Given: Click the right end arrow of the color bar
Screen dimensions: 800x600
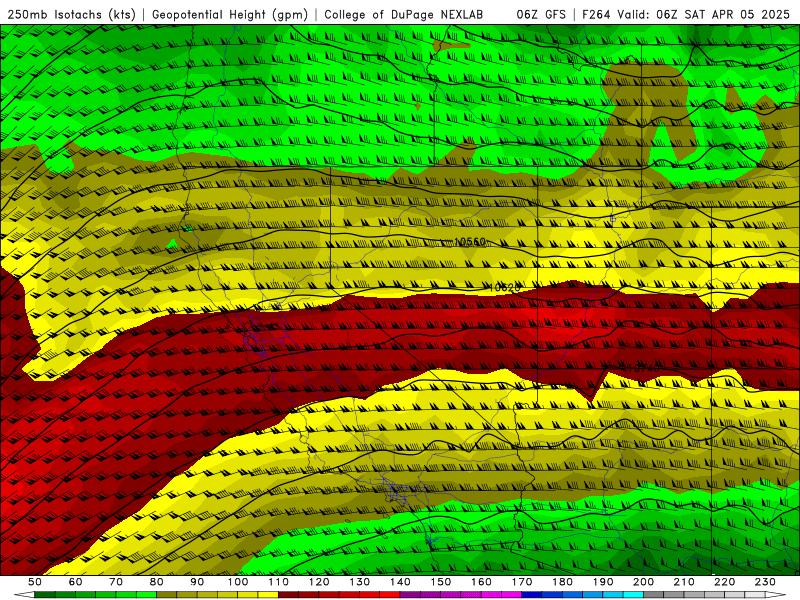Looking at the screenshot, I should 776,595.
